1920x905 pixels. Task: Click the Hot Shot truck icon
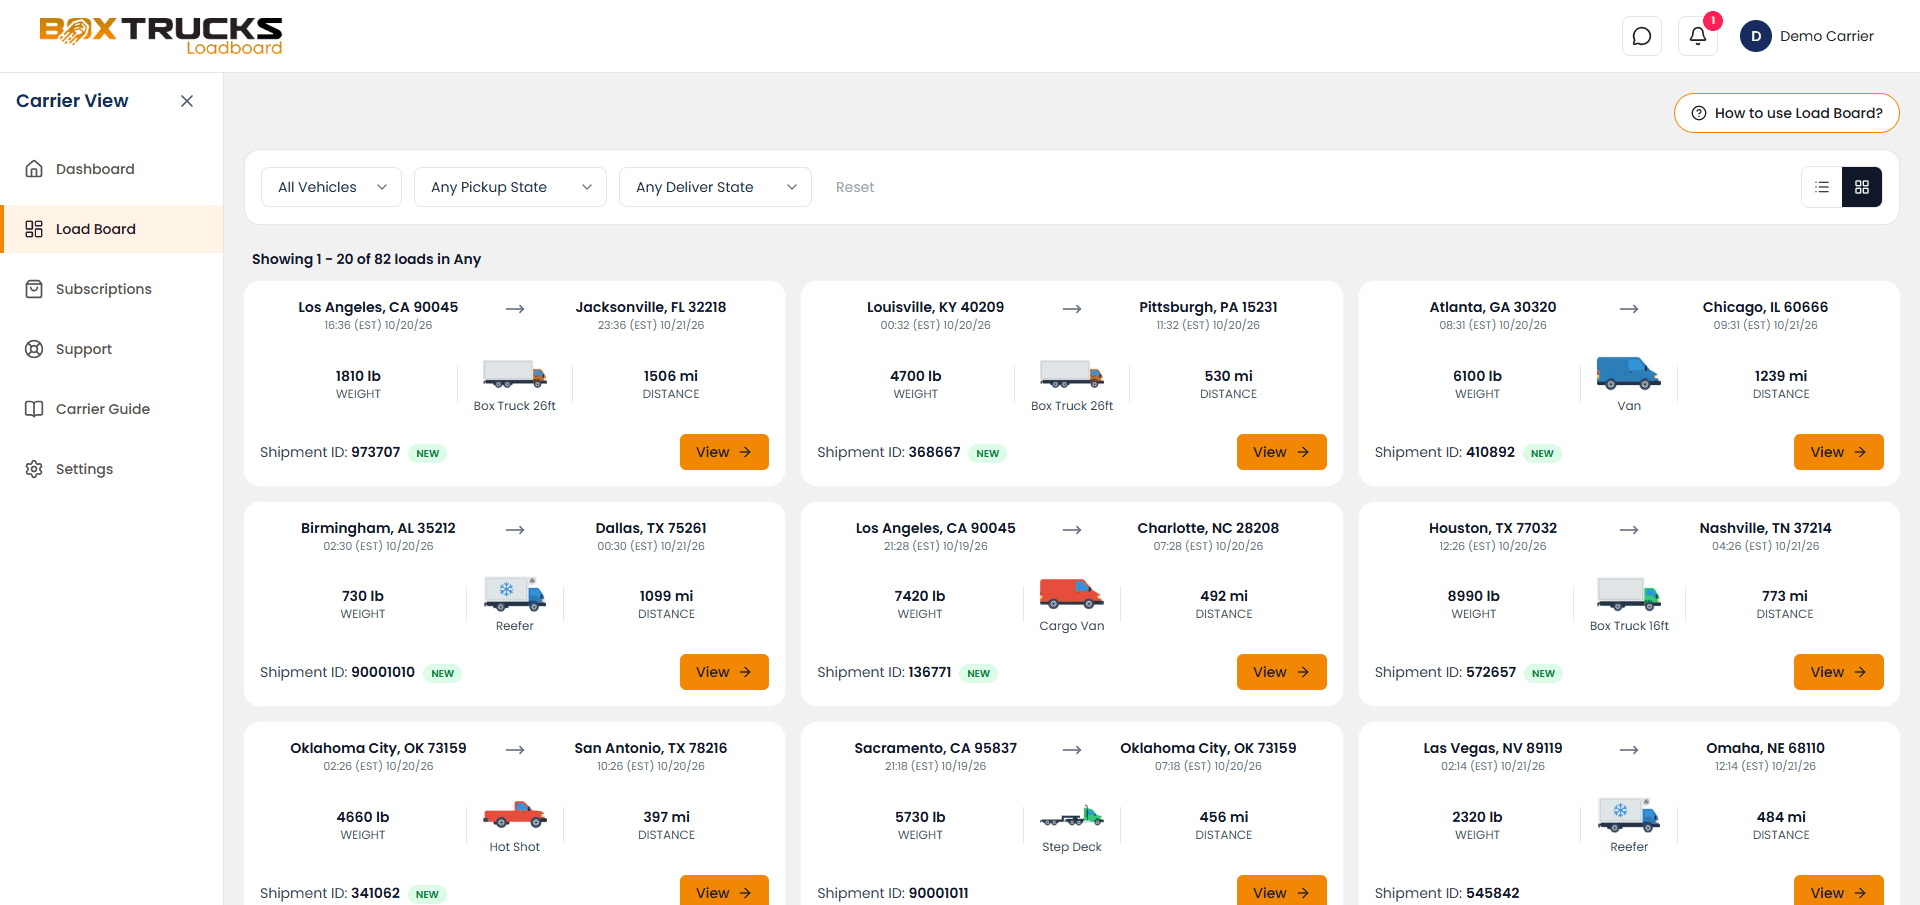pyautogui.click(x=515, y=815)
